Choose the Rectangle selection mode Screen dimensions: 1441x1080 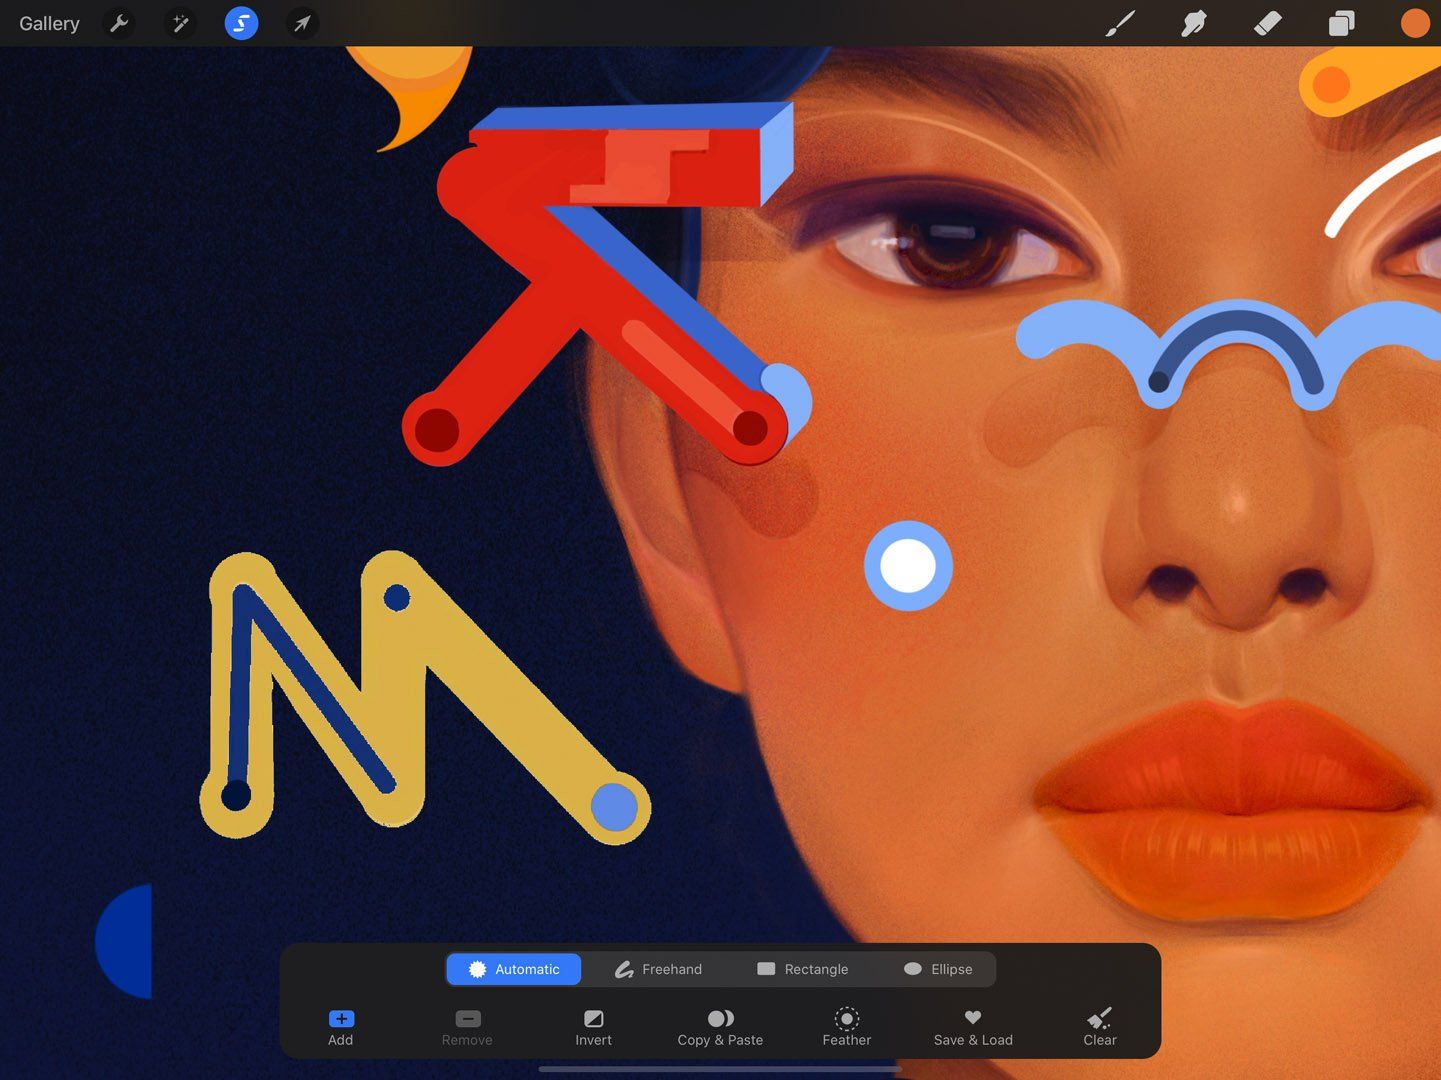pyautogui.click(x=803, y=968)
